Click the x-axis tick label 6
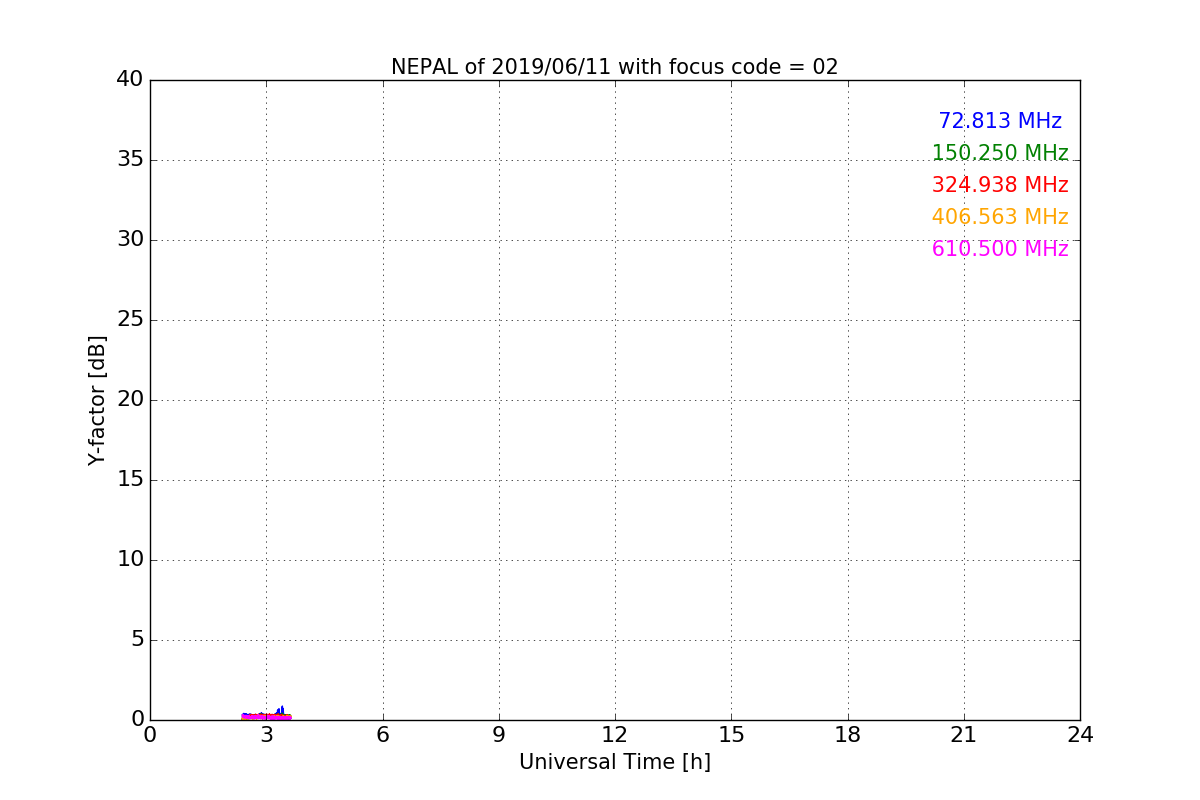 click(x=382, y=735)
